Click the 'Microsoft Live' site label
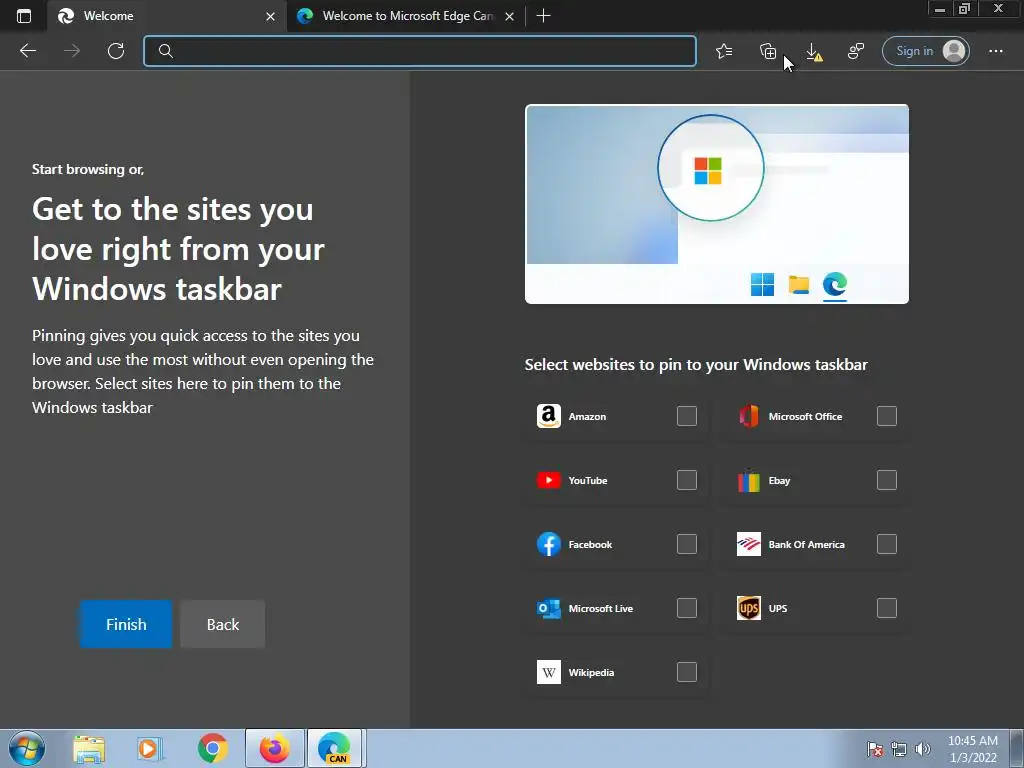The height and width of the screenshot is (768, 1024). [601, 609]
